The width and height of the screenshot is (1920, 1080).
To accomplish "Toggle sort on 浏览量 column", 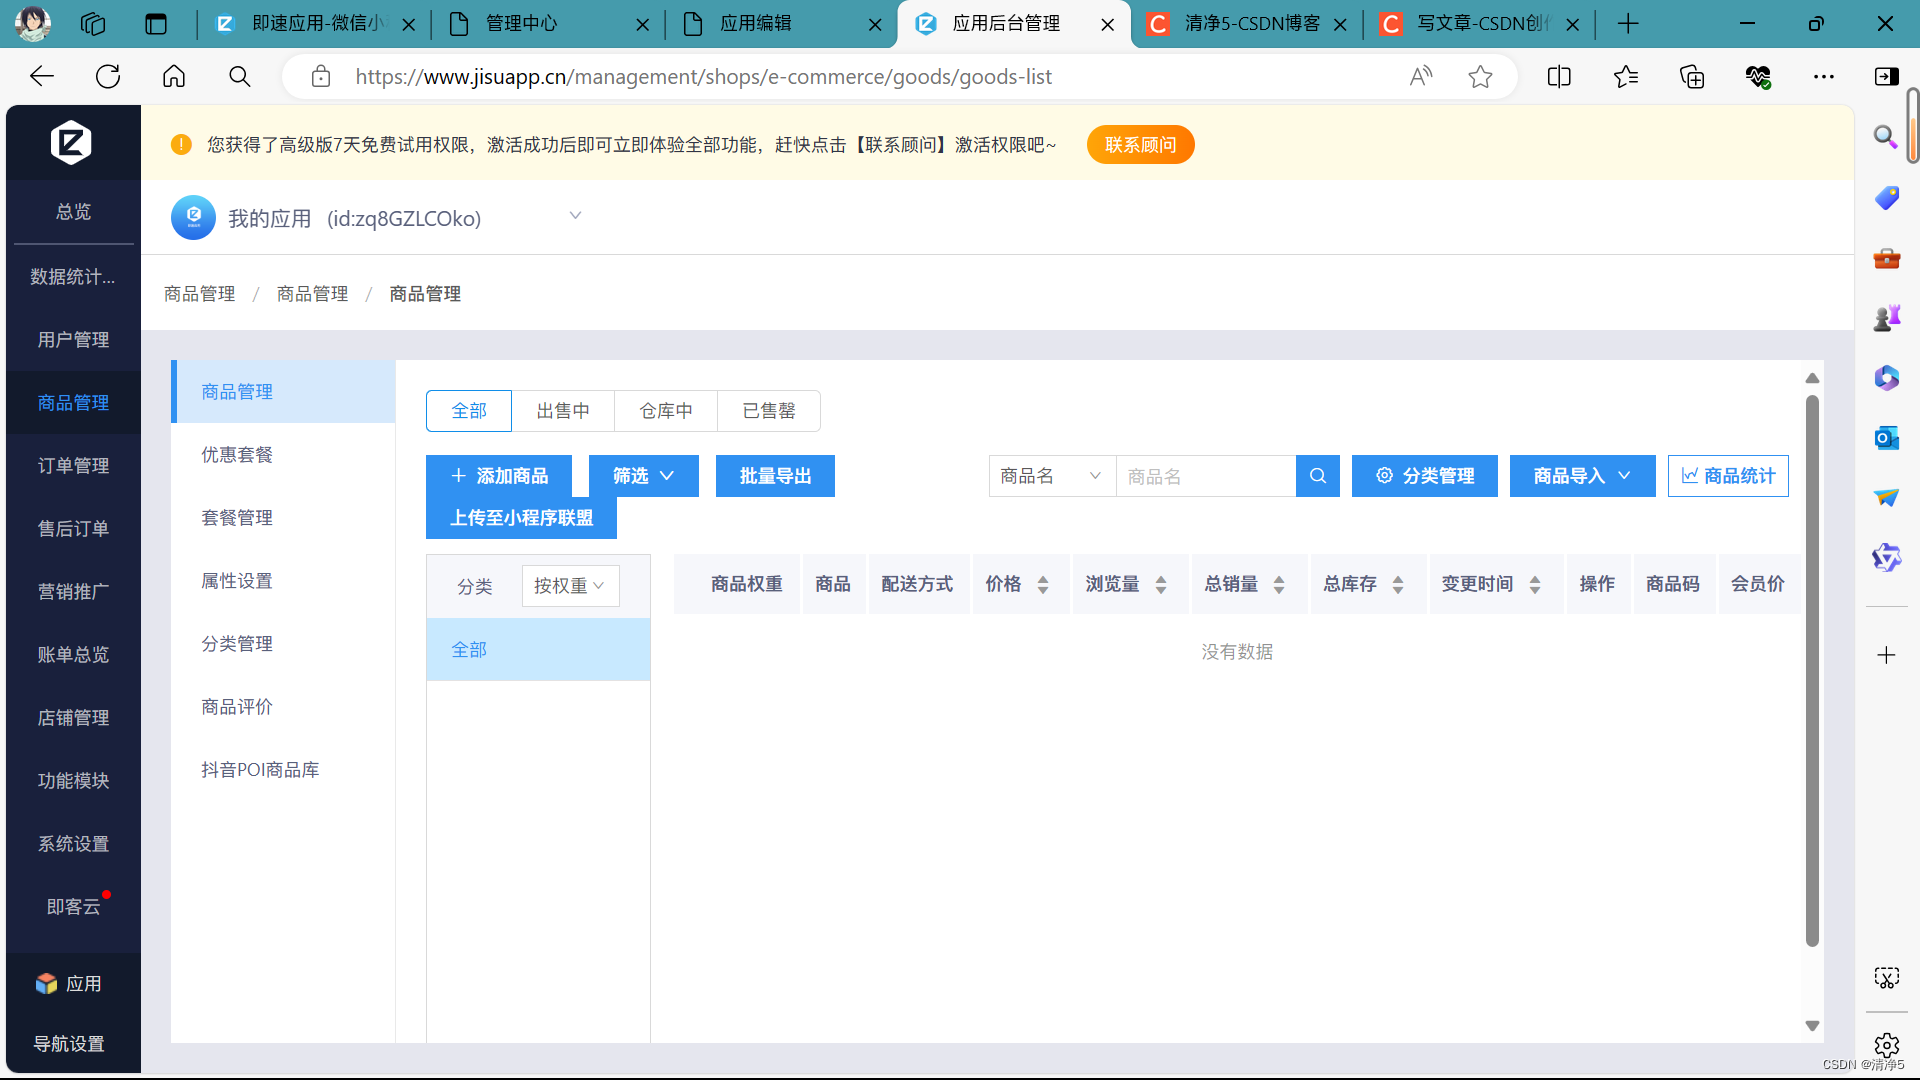I will tap(1160, 585).
